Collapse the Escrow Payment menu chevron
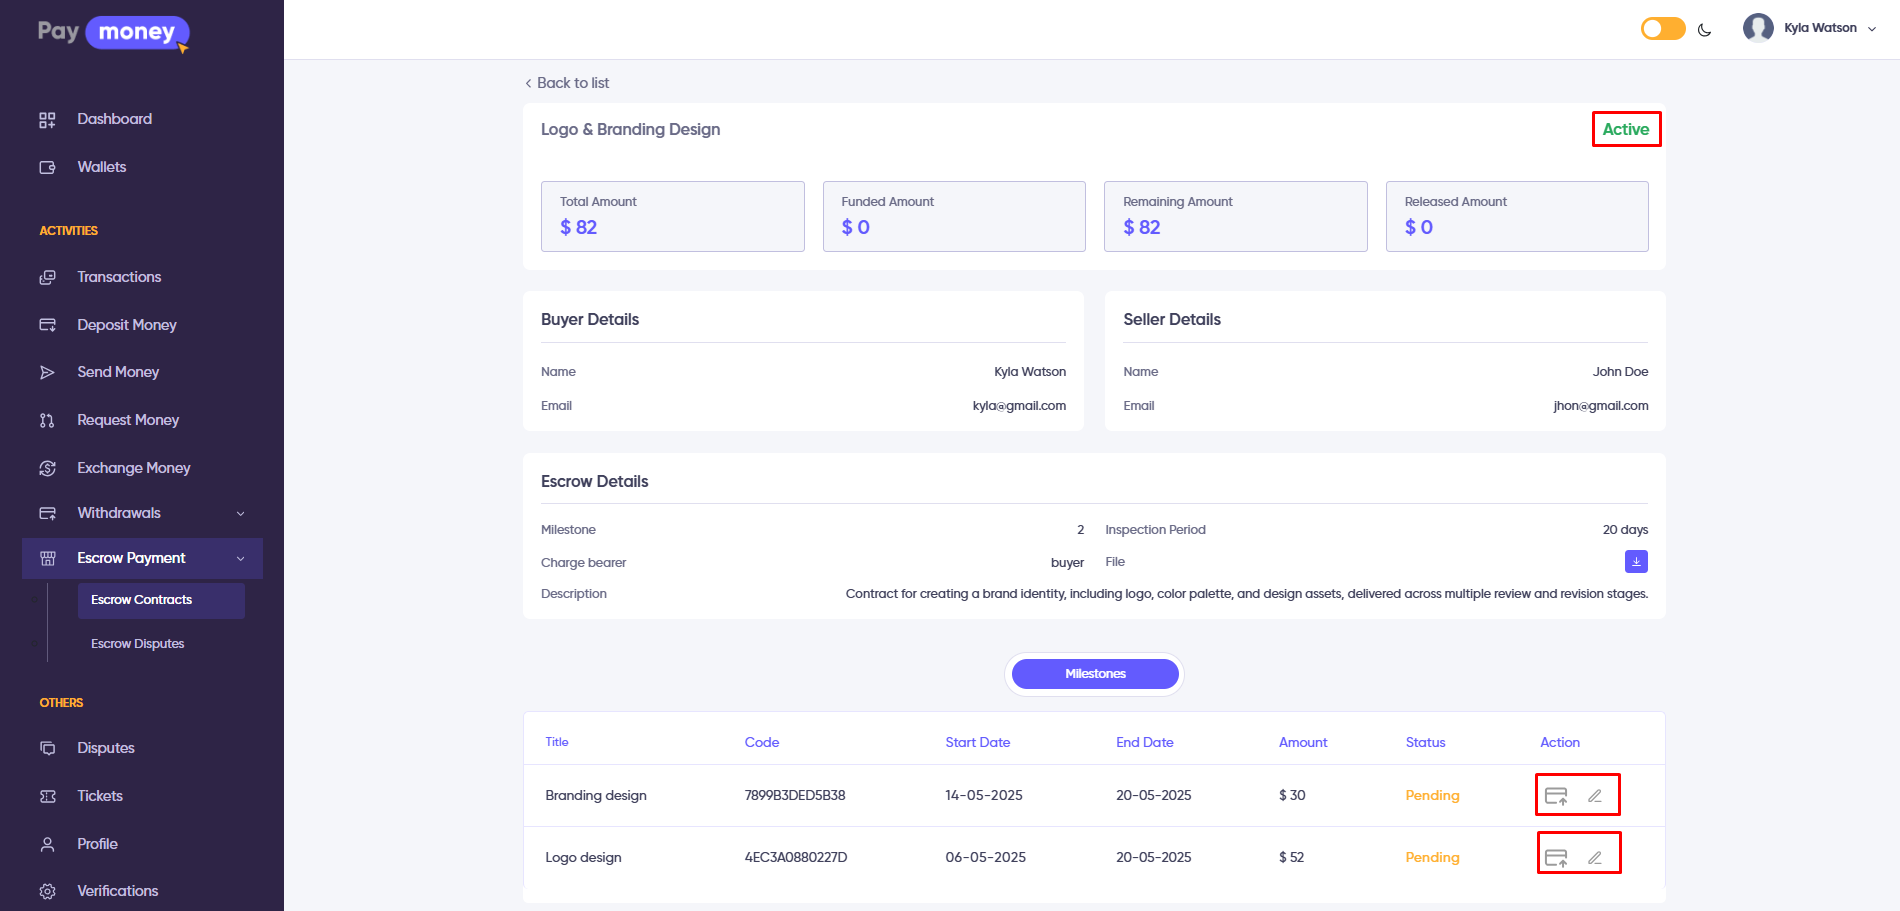Viewport: 1900px width, 911px height. click(x=240, y=559)
